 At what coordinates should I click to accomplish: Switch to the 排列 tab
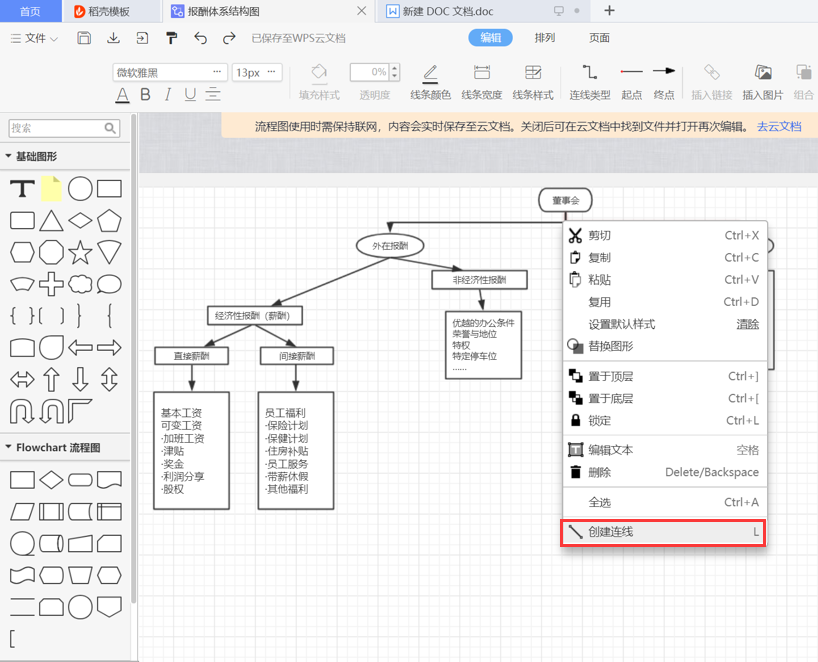[545, 38]
